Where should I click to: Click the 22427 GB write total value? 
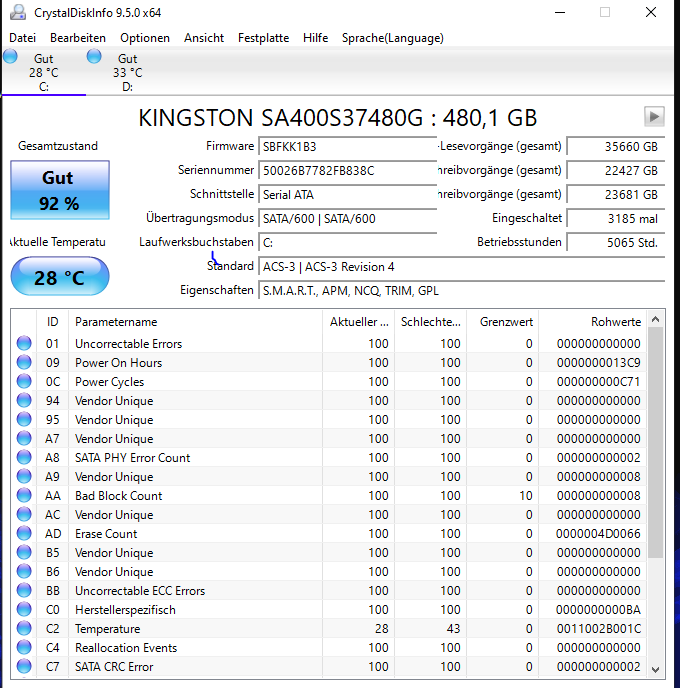616,171
